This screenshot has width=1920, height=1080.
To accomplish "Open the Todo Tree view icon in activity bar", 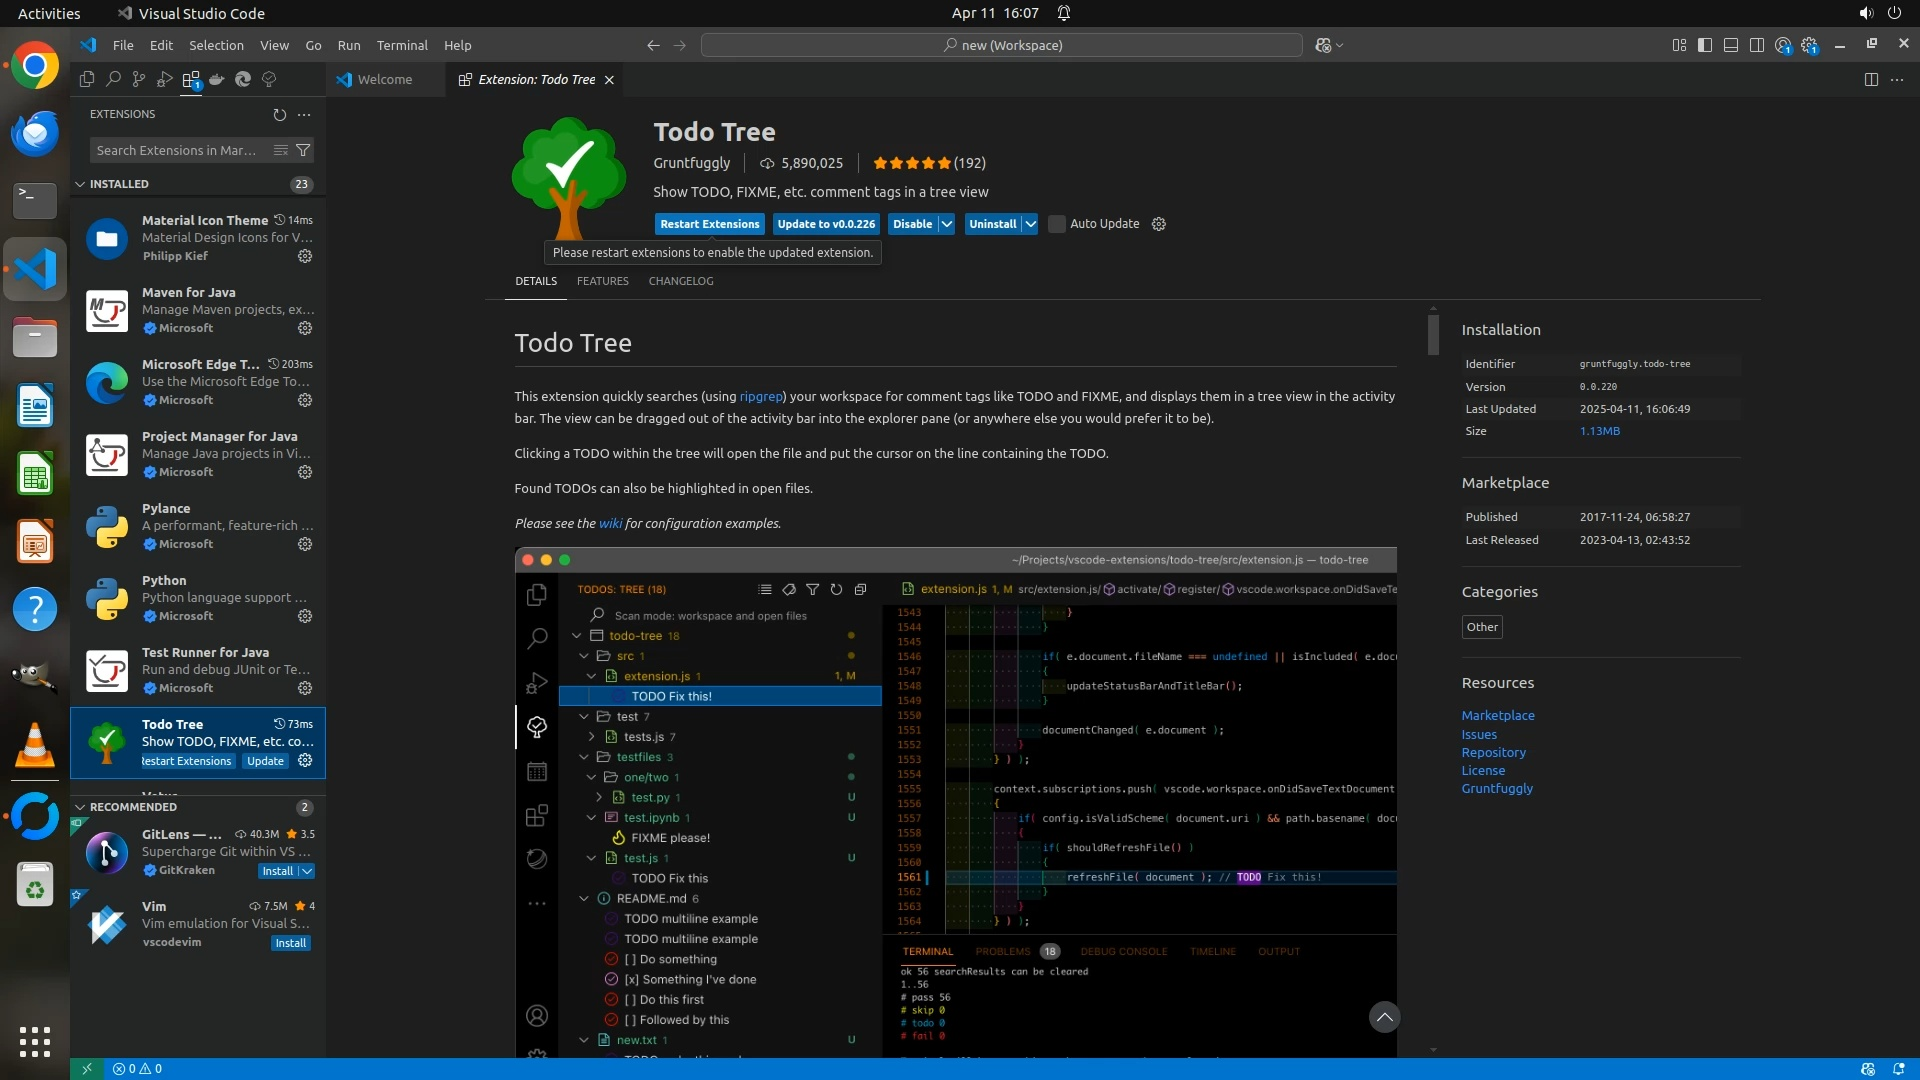I will point(269,79).
